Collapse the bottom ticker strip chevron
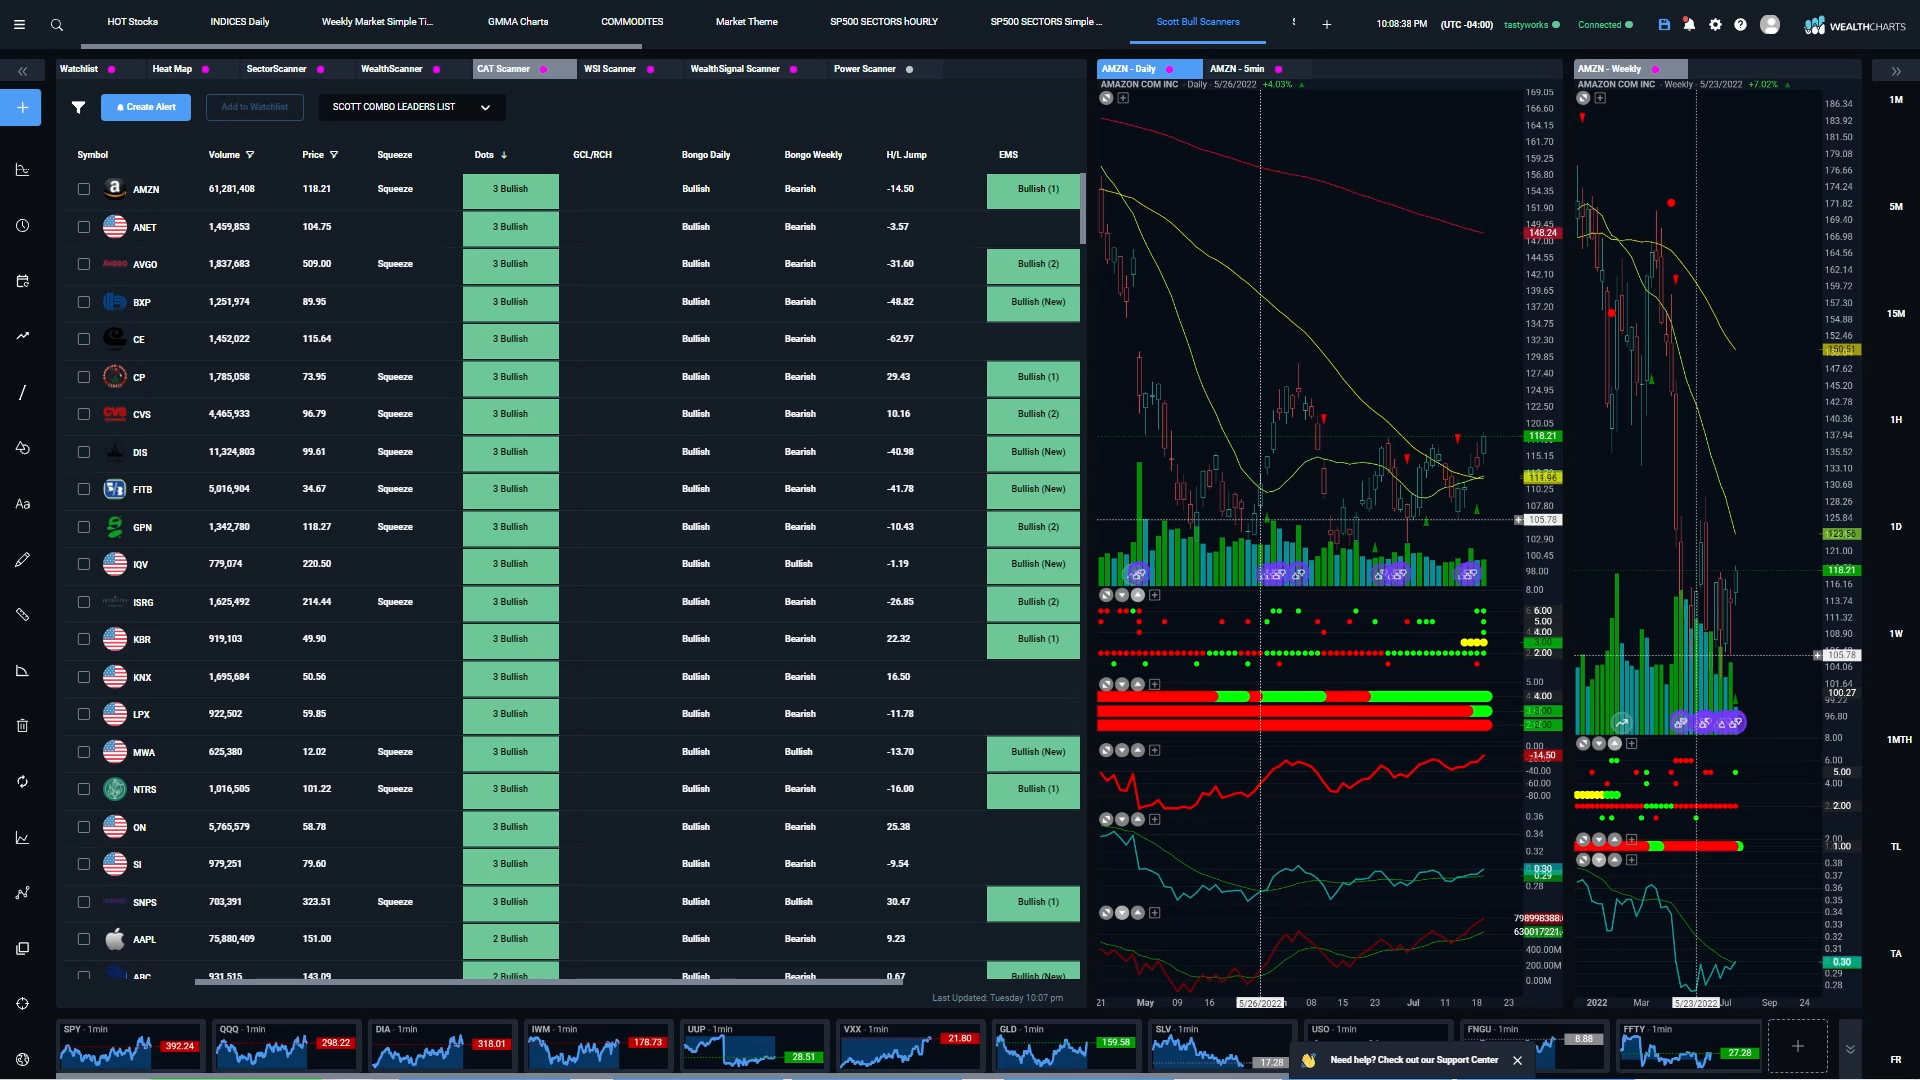 1850,1049
